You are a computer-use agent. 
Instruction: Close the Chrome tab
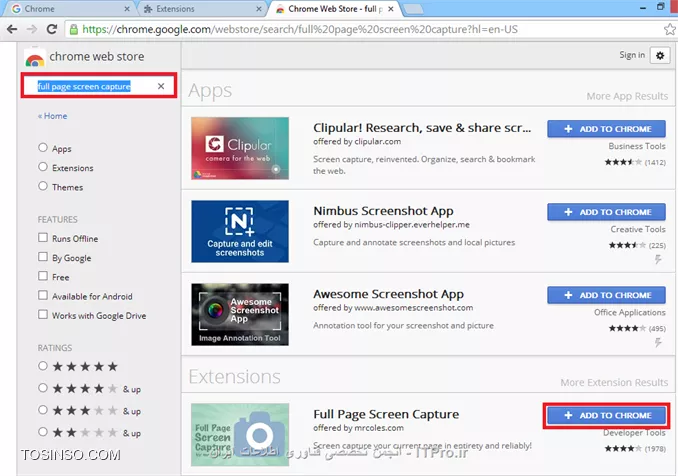[x=127, y=9]
